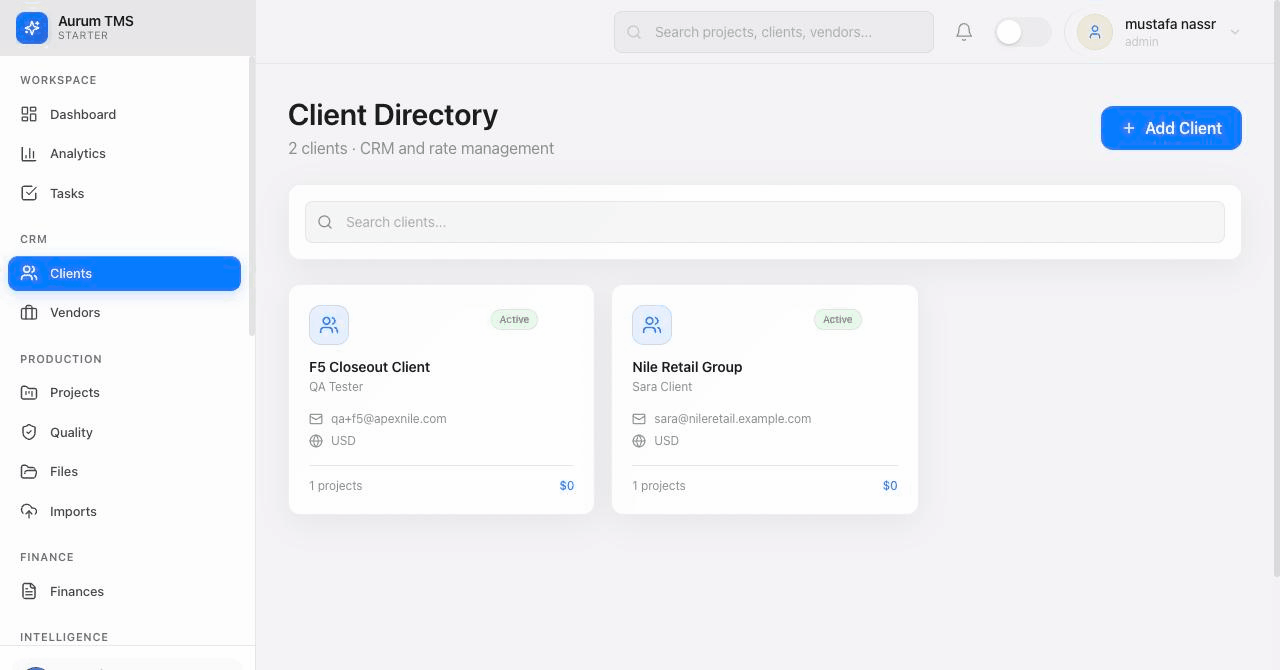Open the Dashboard page
This screenshot has width=1280, height=670.
pos(124,114)
